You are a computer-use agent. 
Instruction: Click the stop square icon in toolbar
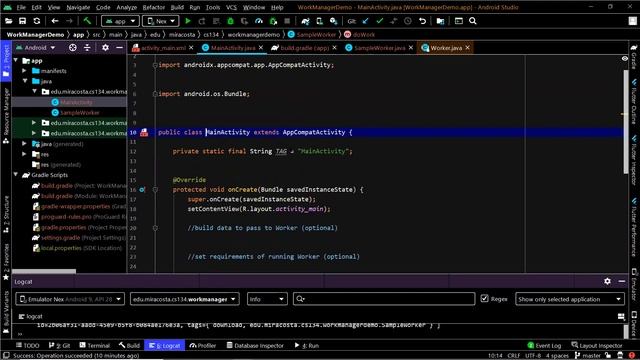(x=287, y=21)
